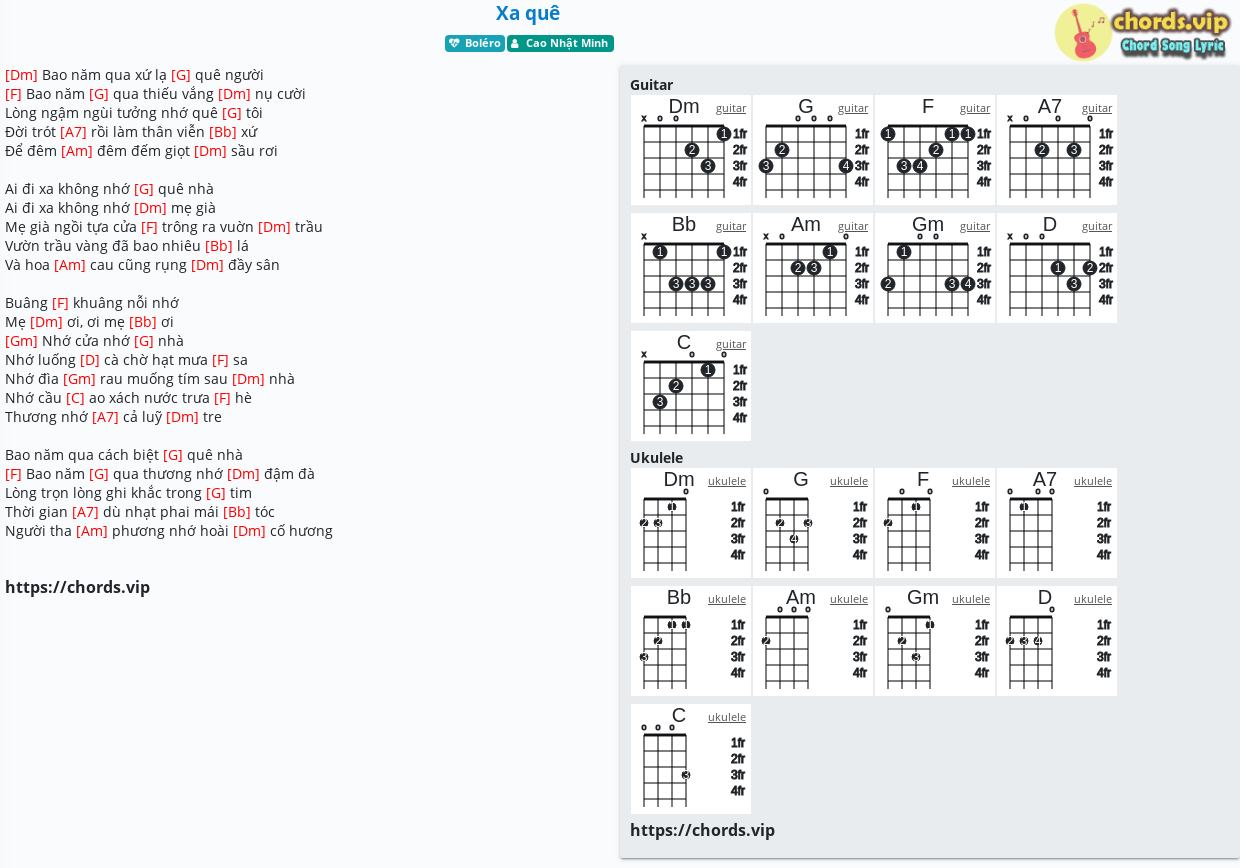Click the ukulele Bb chord diagram
The width and height of the screenshot is (1240, 868).
[691, 641]
